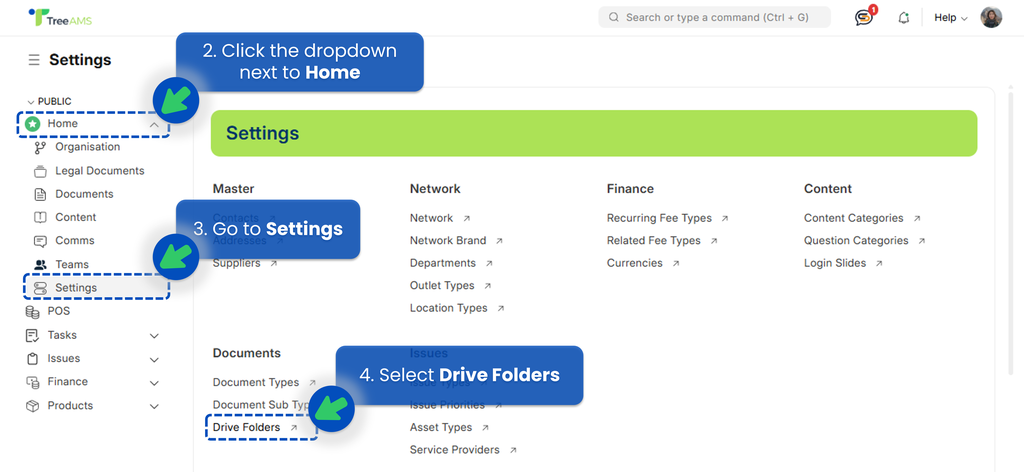The width and height of the screenshot is (1024, 472).
Task: Click the POS icon in sidebar
Action: point(33,311)
